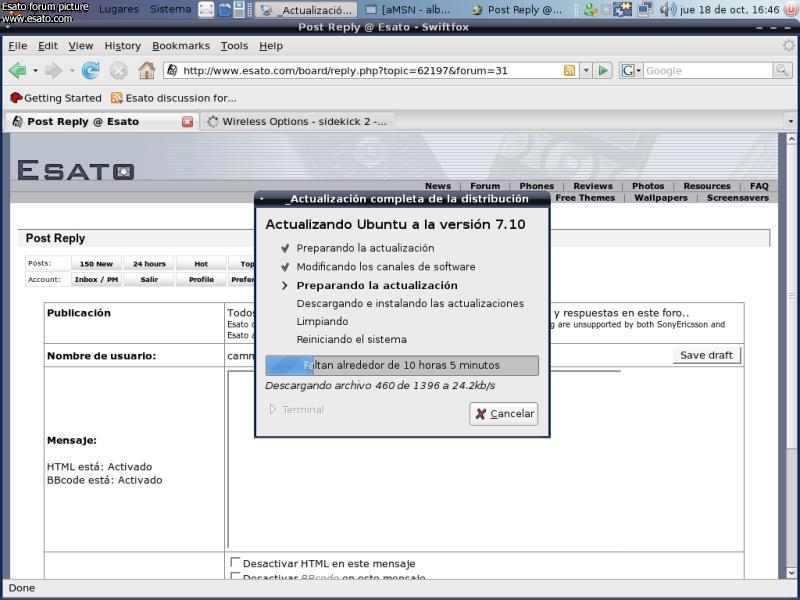The width and height of the screenshot is (800, 600).
Task: Click the Save draft button
Action: click(x=706, y=355)
